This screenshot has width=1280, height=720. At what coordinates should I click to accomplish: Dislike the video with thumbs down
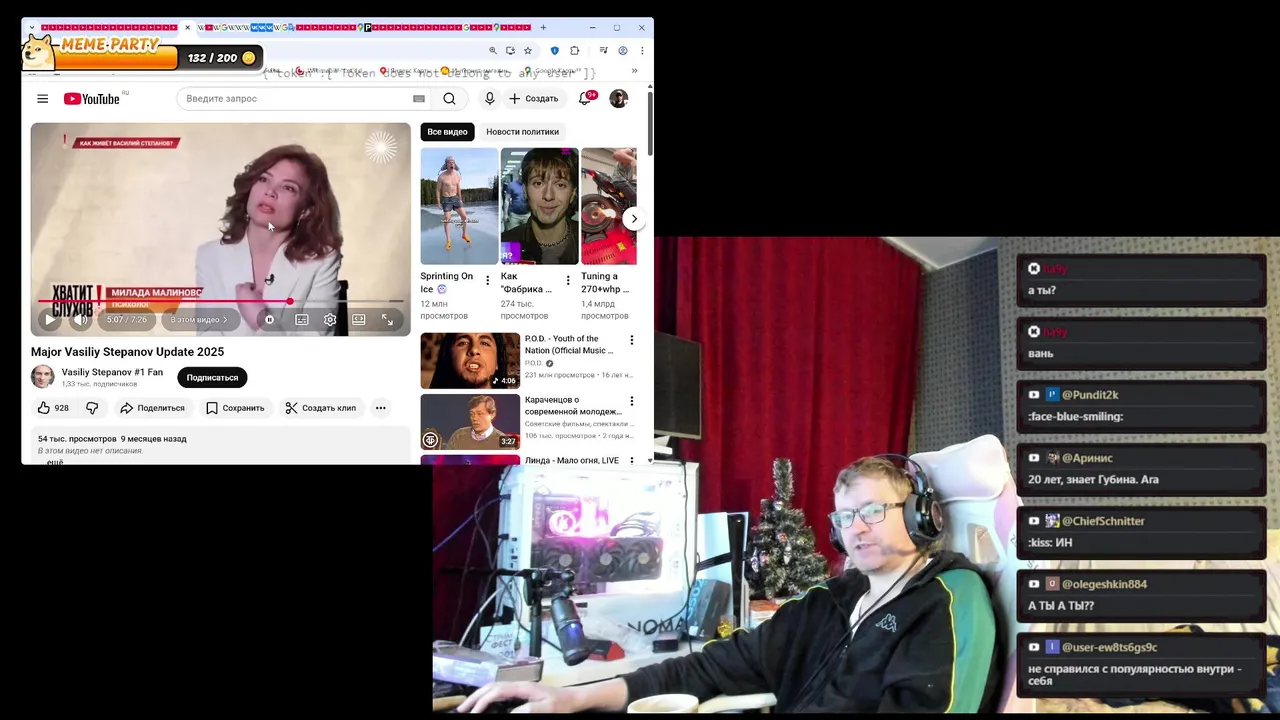(92, 408)
